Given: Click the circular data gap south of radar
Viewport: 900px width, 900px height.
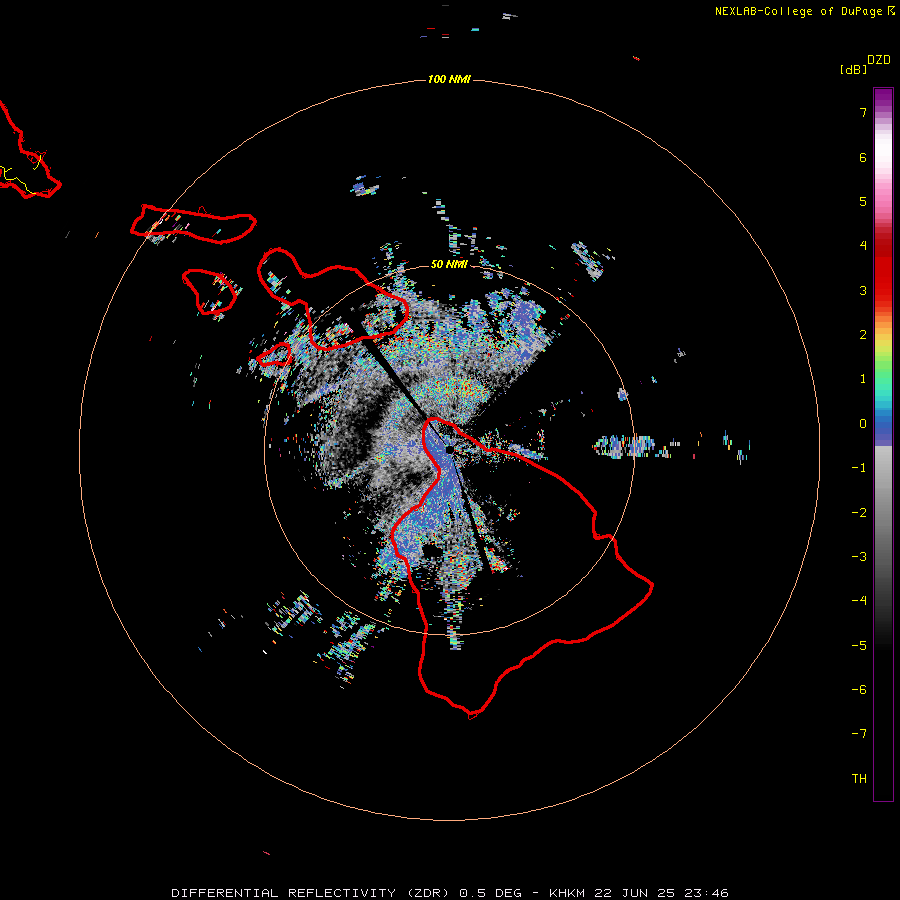Looking at the screenshot, I should pos(430,551).
